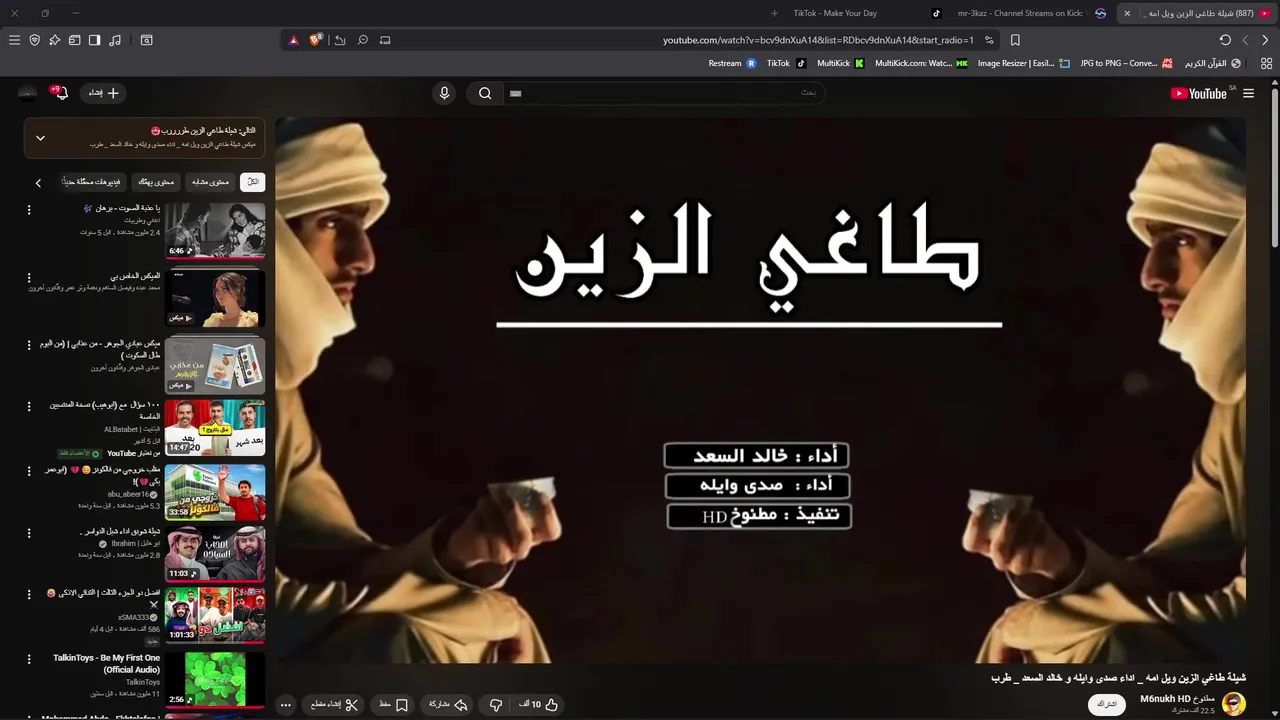This screenshot has height=720, width=1280.
Task: Click the VPN shield icon in toolbar
Action: (x=35, y=40)
